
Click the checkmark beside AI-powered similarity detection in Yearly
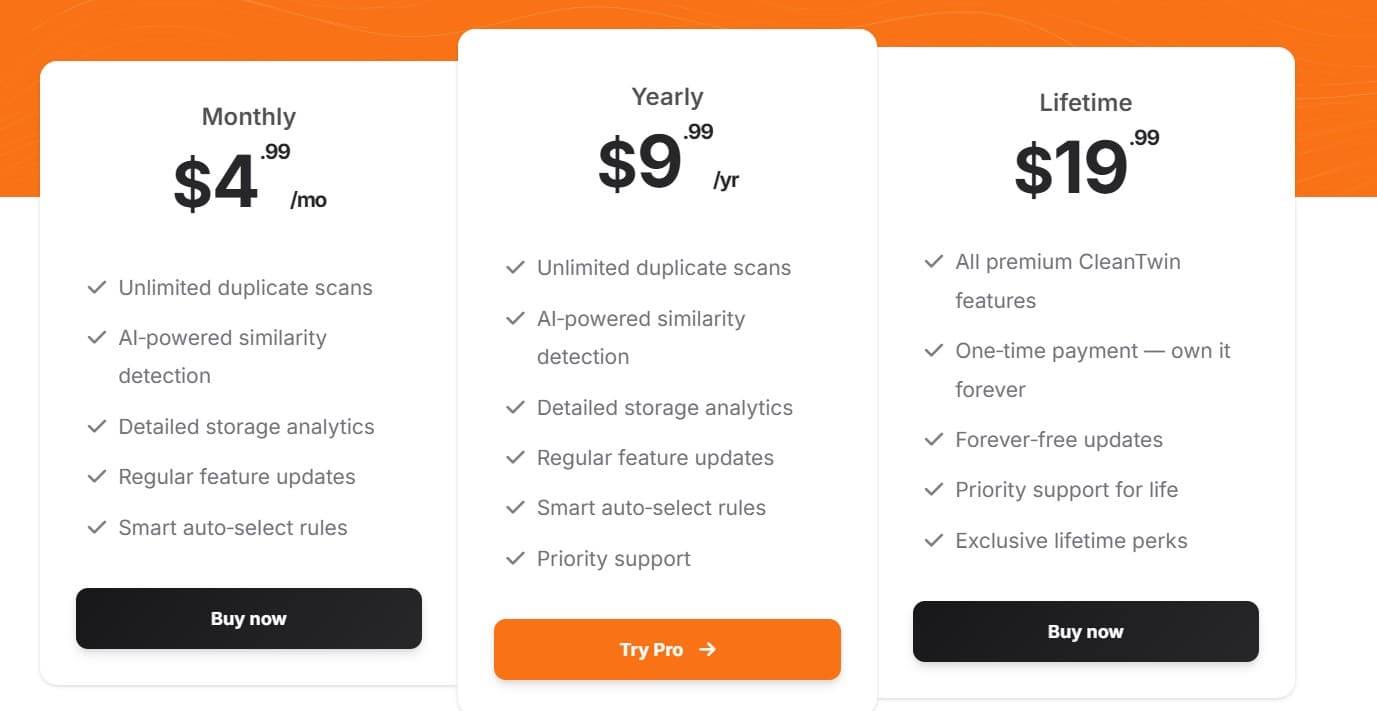click(x=516, y=318)
